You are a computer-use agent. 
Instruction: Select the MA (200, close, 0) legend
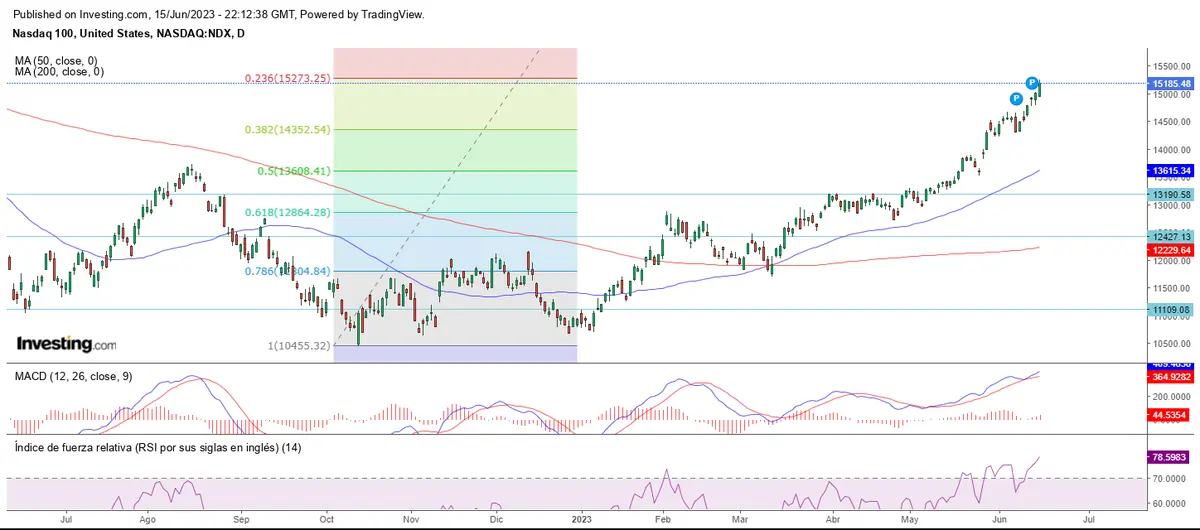pyautogui.click(x=60, y=72)
